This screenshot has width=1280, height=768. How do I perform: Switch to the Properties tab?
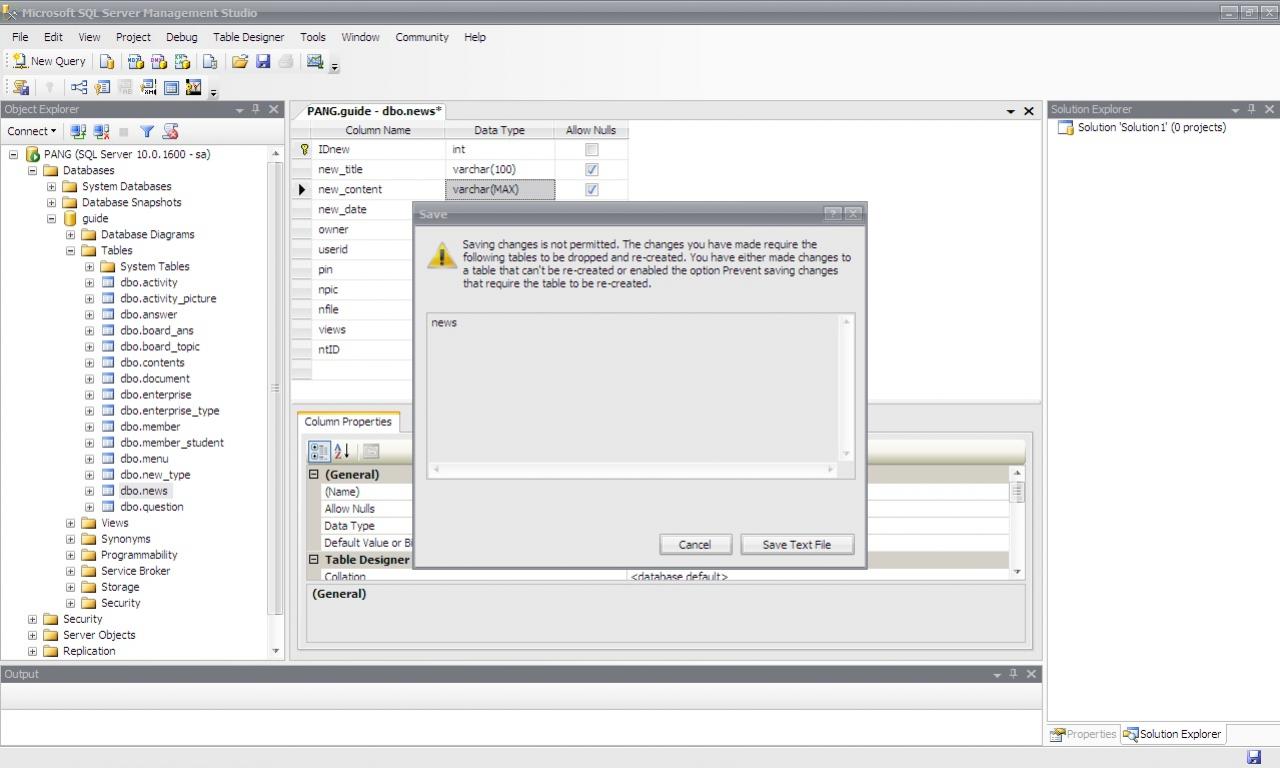click(x=1083, y=734)
